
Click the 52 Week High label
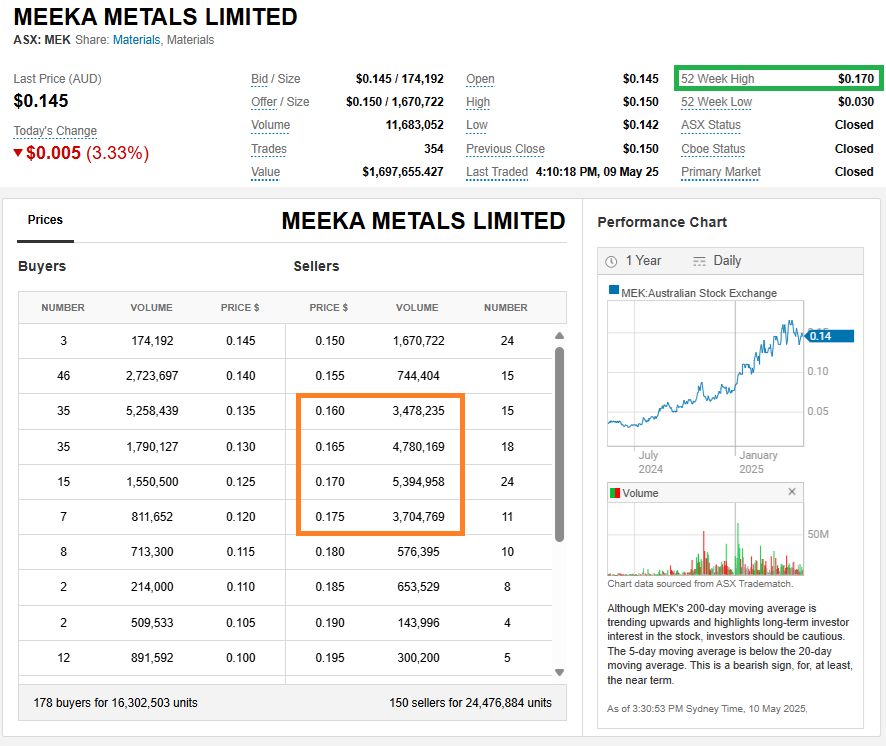717,79
